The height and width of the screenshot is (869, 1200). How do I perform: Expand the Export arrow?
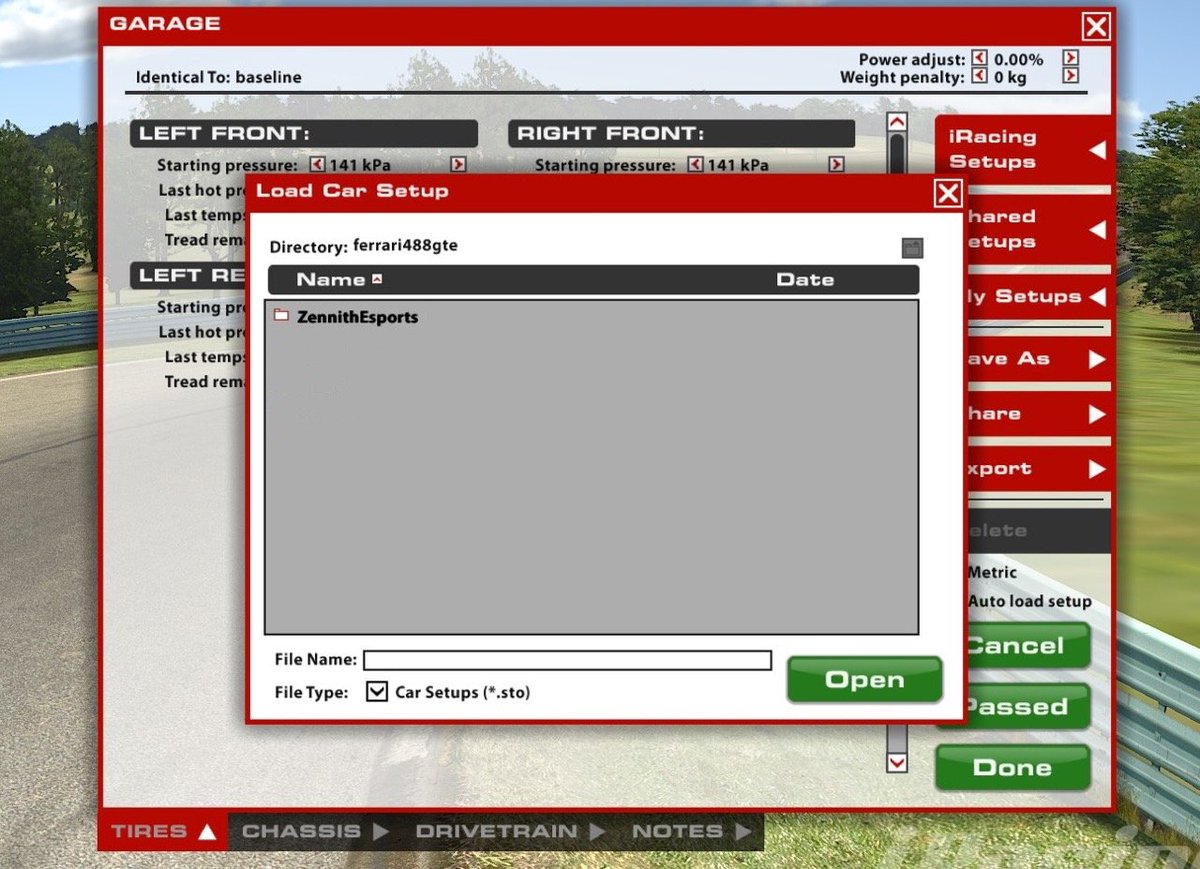pos(1097,469)
